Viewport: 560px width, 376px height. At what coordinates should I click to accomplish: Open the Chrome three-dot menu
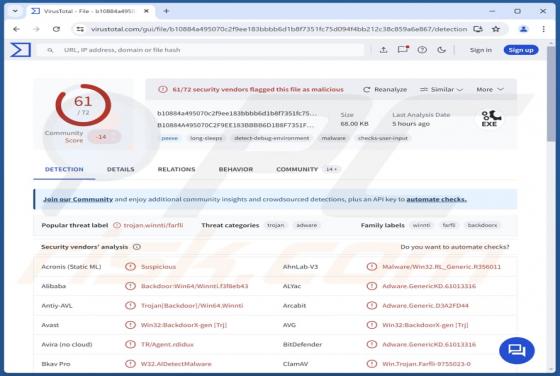click(544, 29)
